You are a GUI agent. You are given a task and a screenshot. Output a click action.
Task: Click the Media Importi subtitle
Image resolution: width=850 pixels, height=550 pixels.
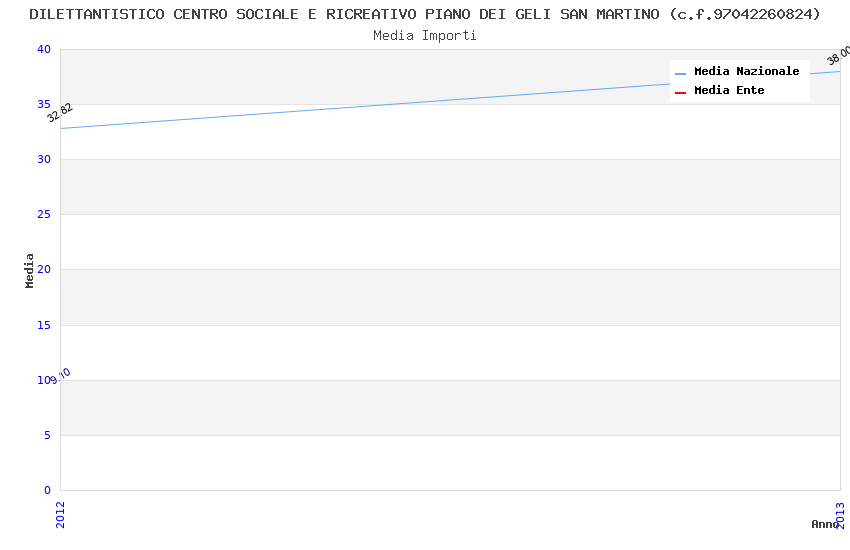(425, 36)
